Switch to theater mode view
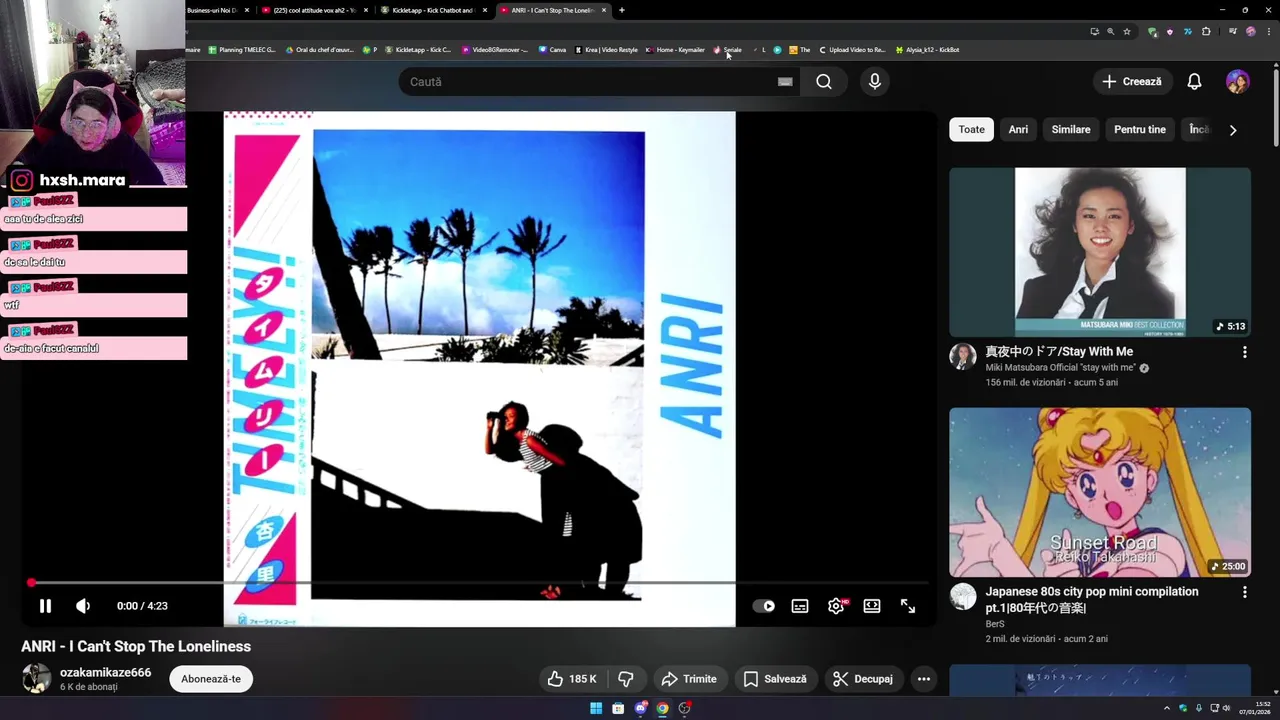 872,606
